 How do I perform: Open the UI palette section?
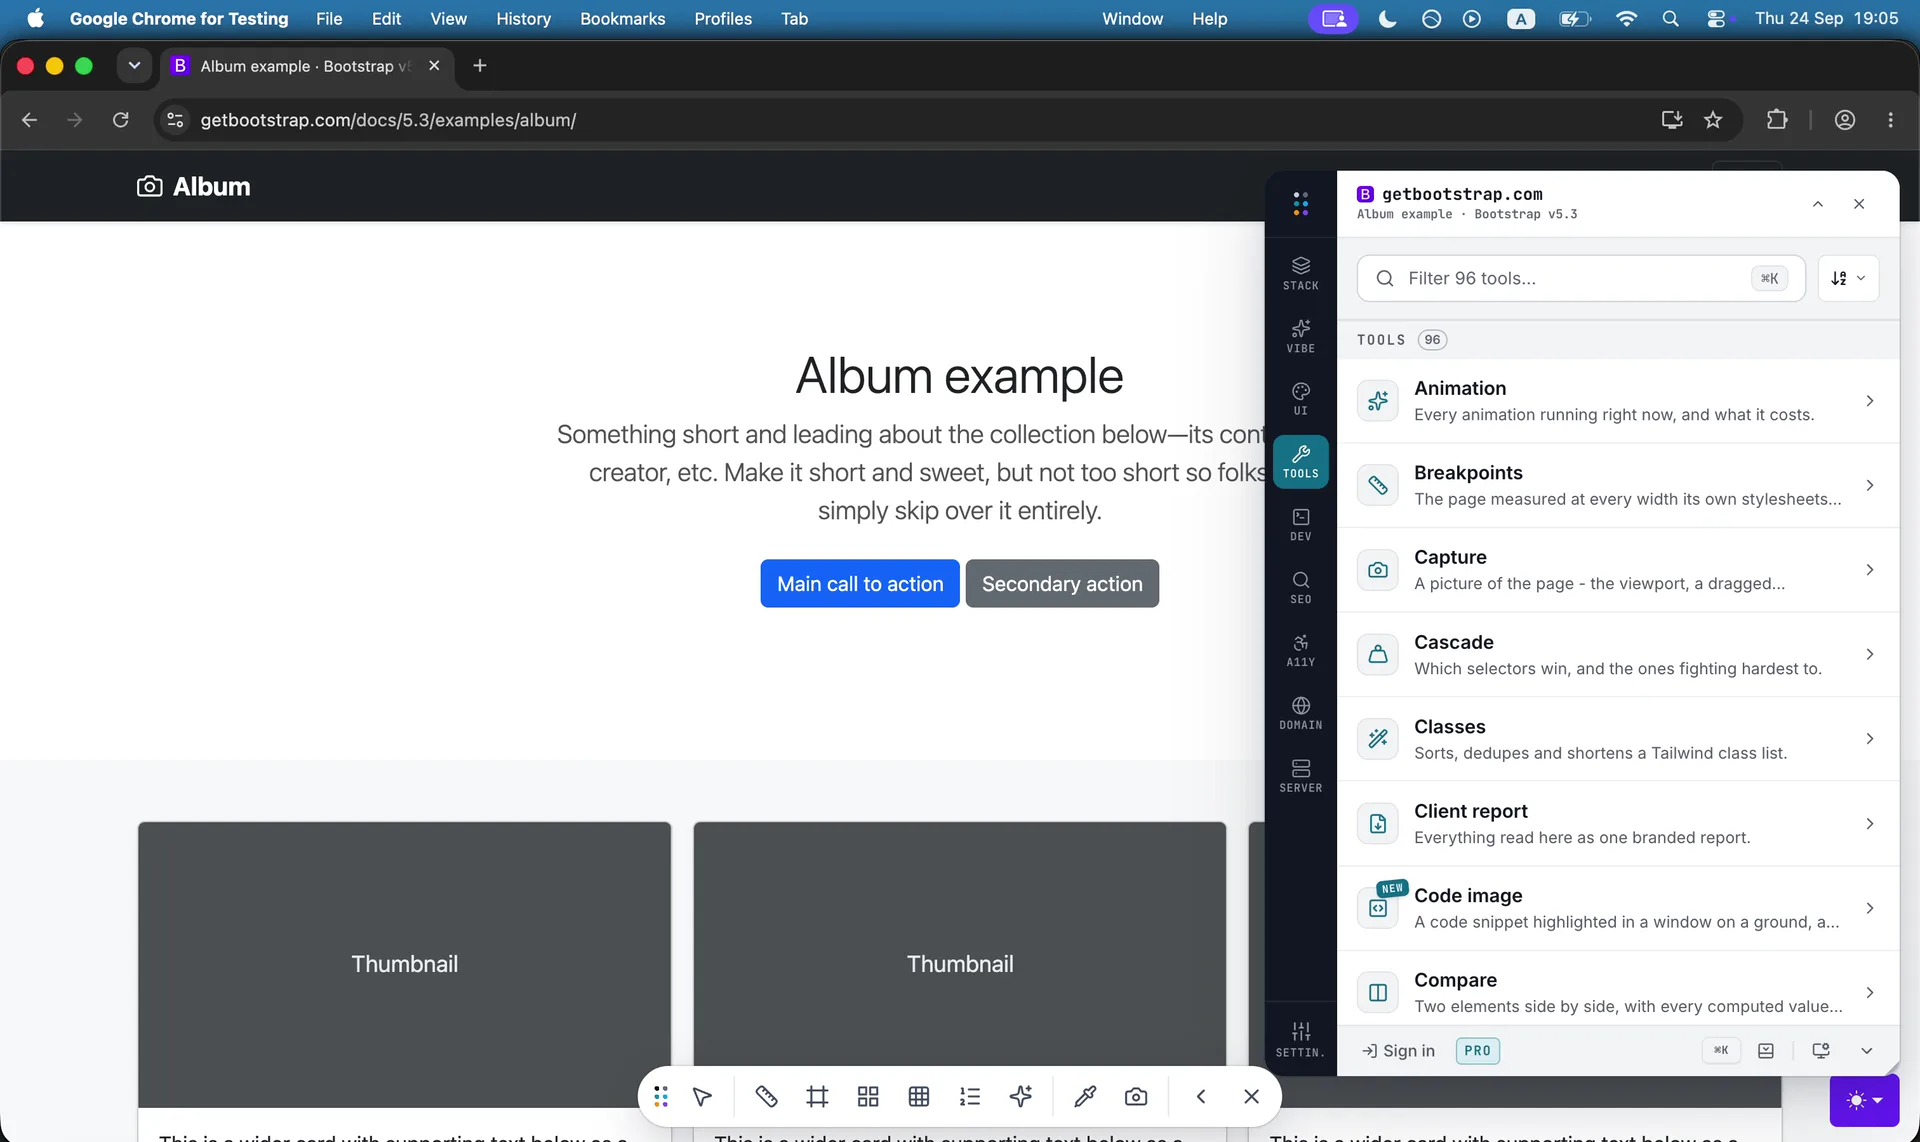(x=1300, y=399)
